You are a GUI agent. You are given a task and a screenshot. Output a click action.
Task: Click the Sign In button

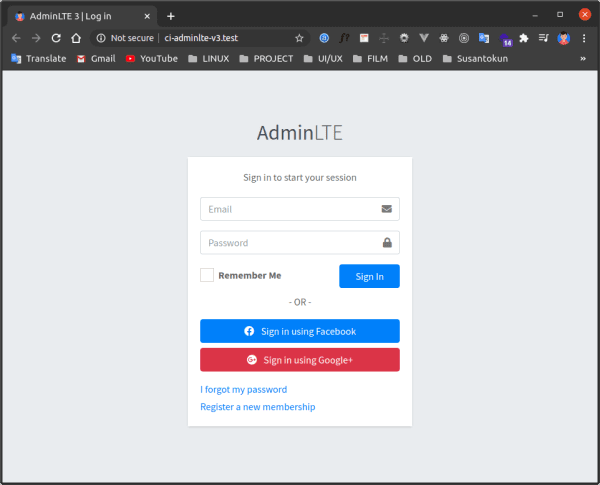369,276
